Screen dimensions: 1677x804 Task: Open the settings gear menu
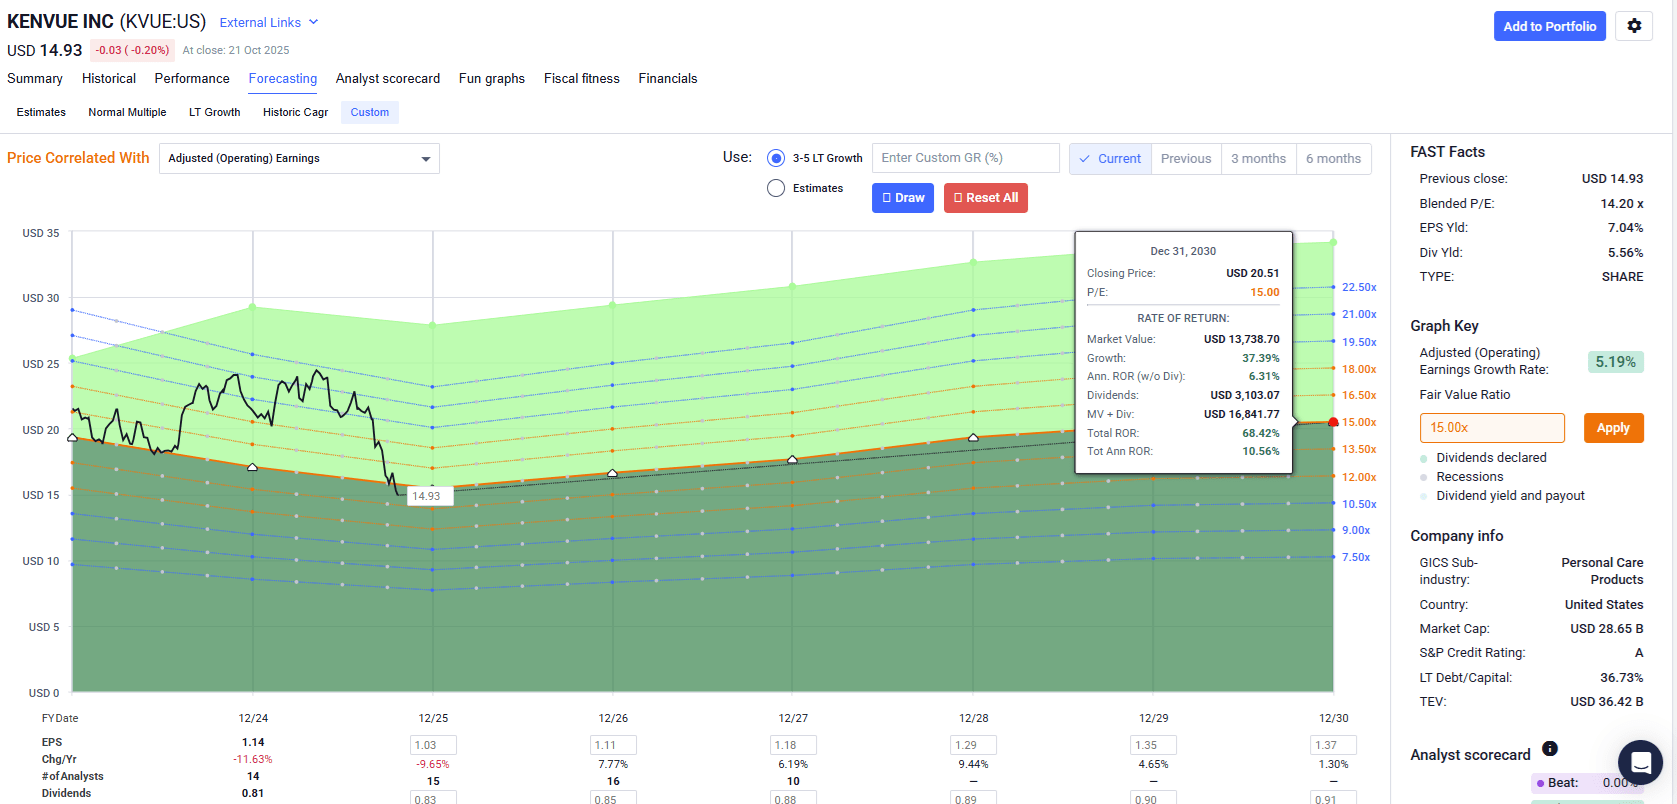[1634, 26]
